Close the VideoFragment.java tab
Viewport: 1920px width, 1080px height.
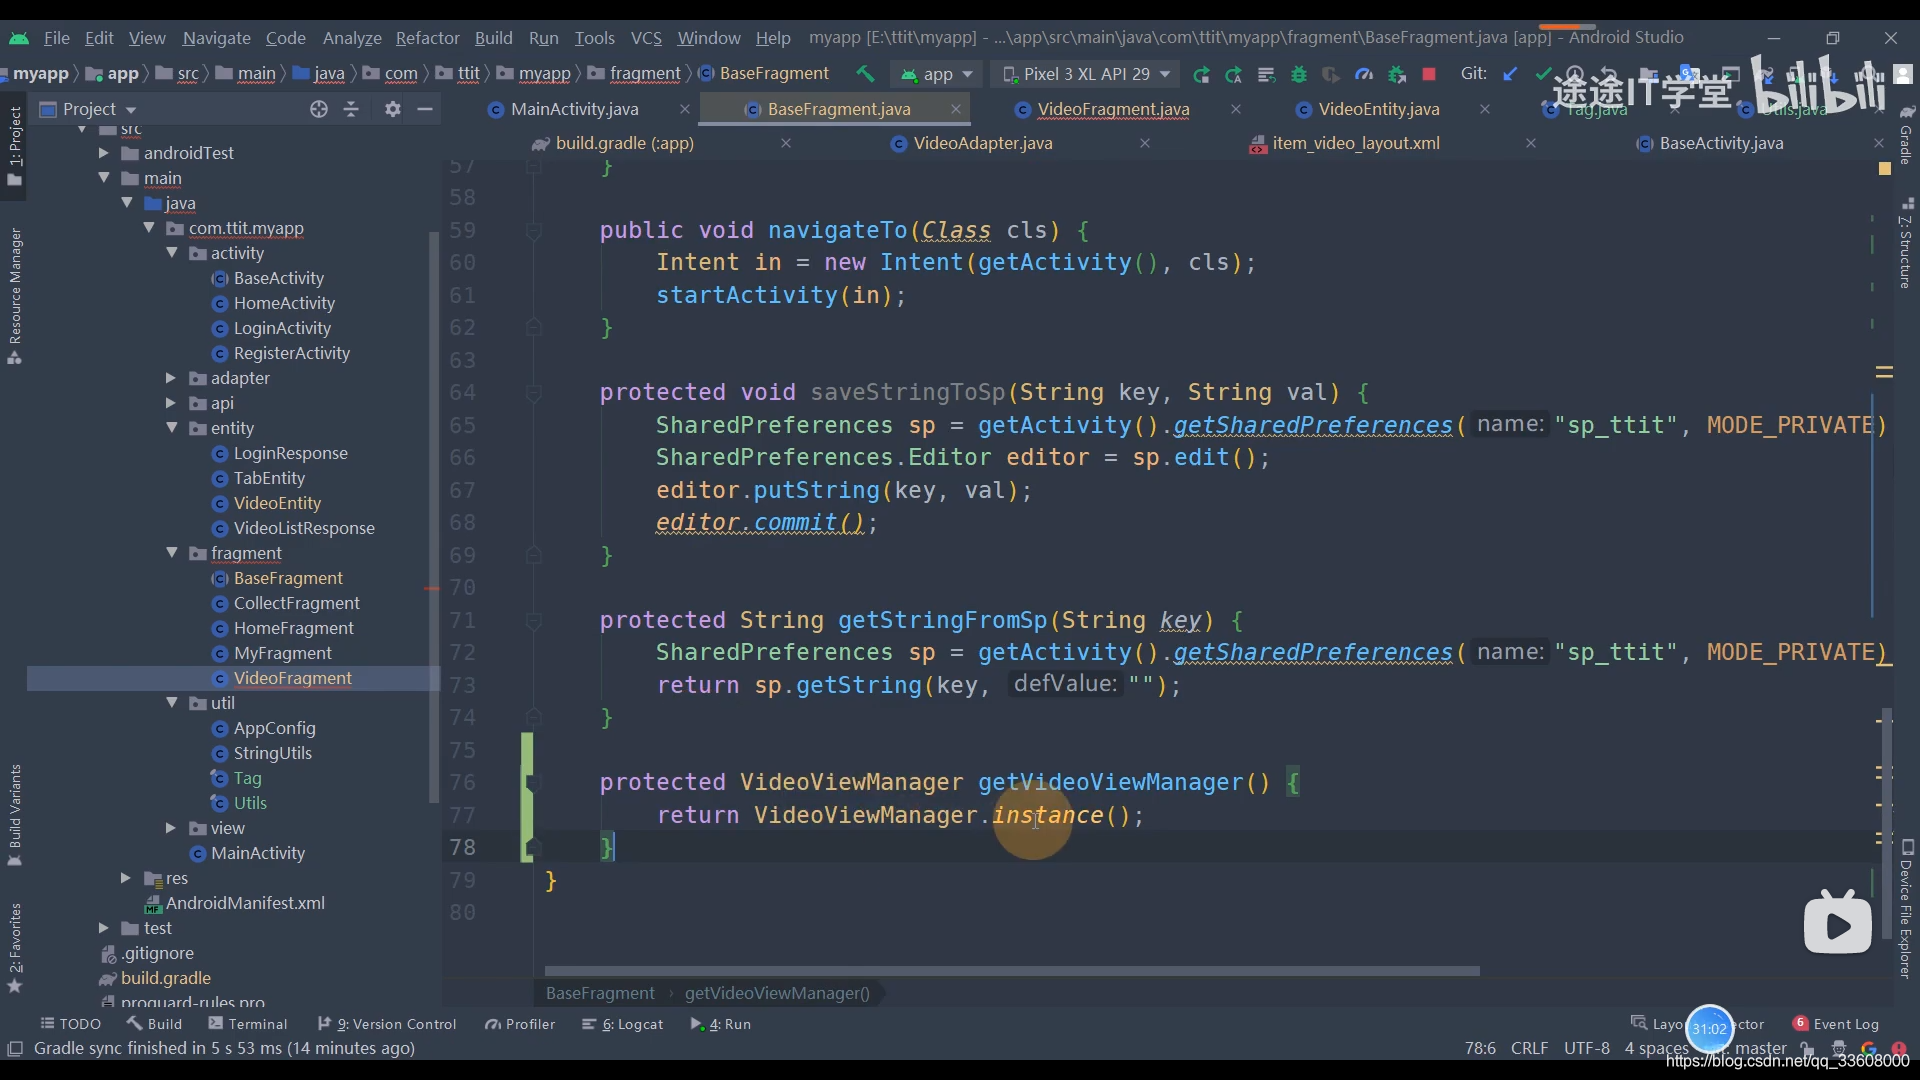coord(1236,109)
